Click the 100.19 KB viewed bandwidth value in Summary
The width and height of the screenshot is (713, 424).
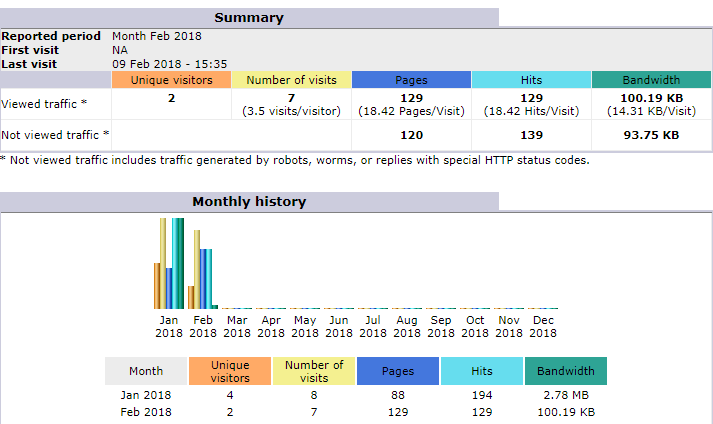click(x=651, y=98)
